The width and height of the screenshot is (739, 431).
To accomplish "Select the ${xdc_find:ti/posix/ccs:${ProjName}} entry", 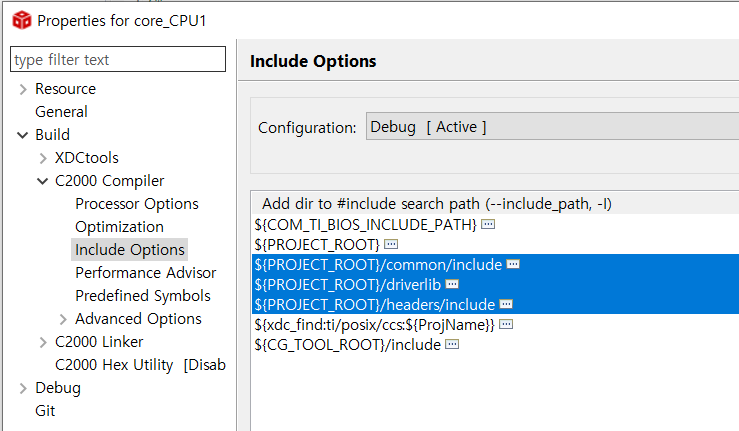I will click(374, 324).
